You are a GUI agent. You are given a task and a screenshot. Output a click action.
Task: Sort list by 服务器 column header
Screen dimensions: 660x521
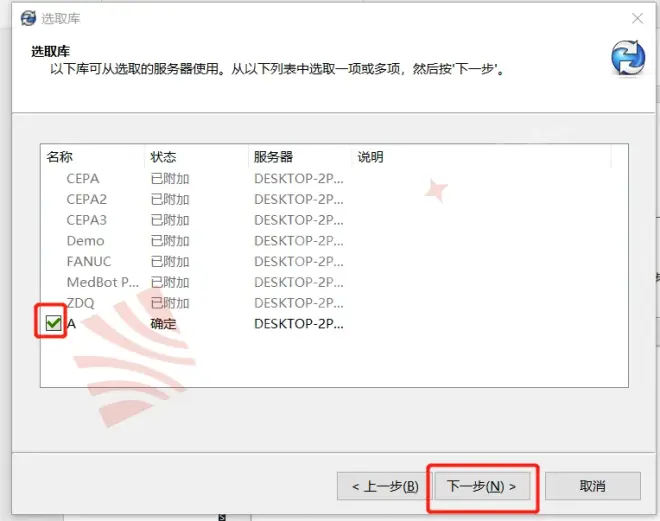300,157
